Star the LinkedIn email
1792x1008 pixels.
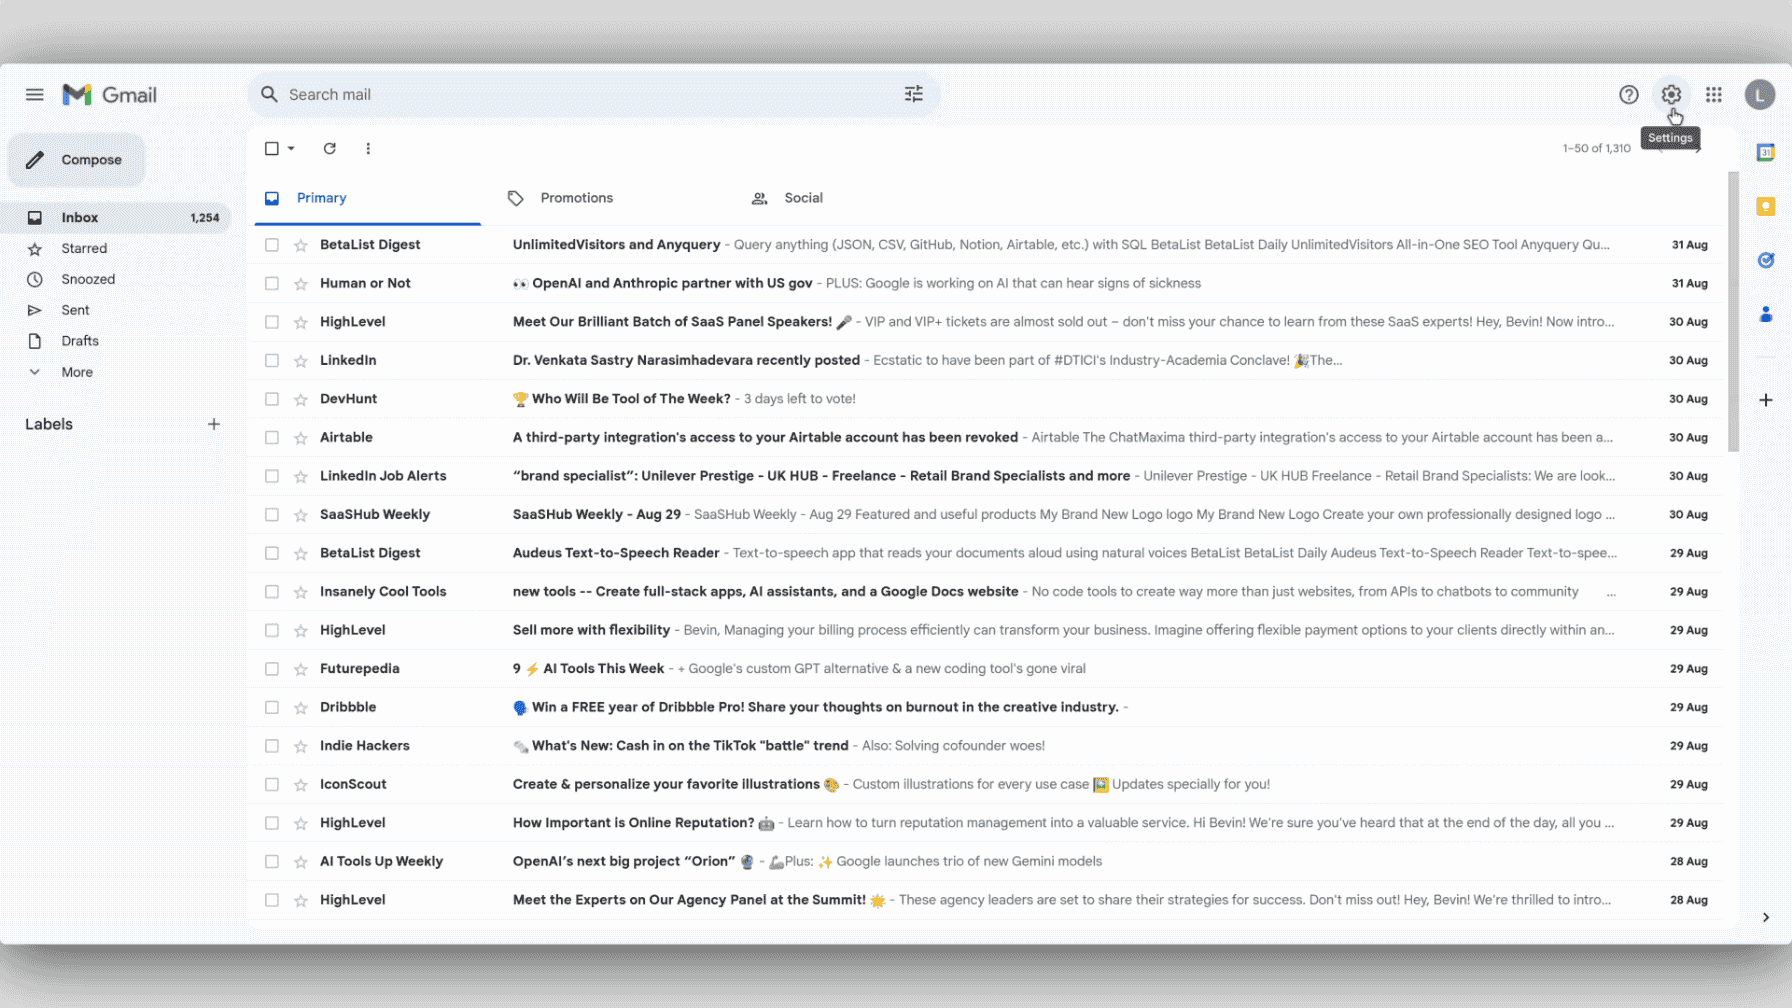(x=300, y=361)
